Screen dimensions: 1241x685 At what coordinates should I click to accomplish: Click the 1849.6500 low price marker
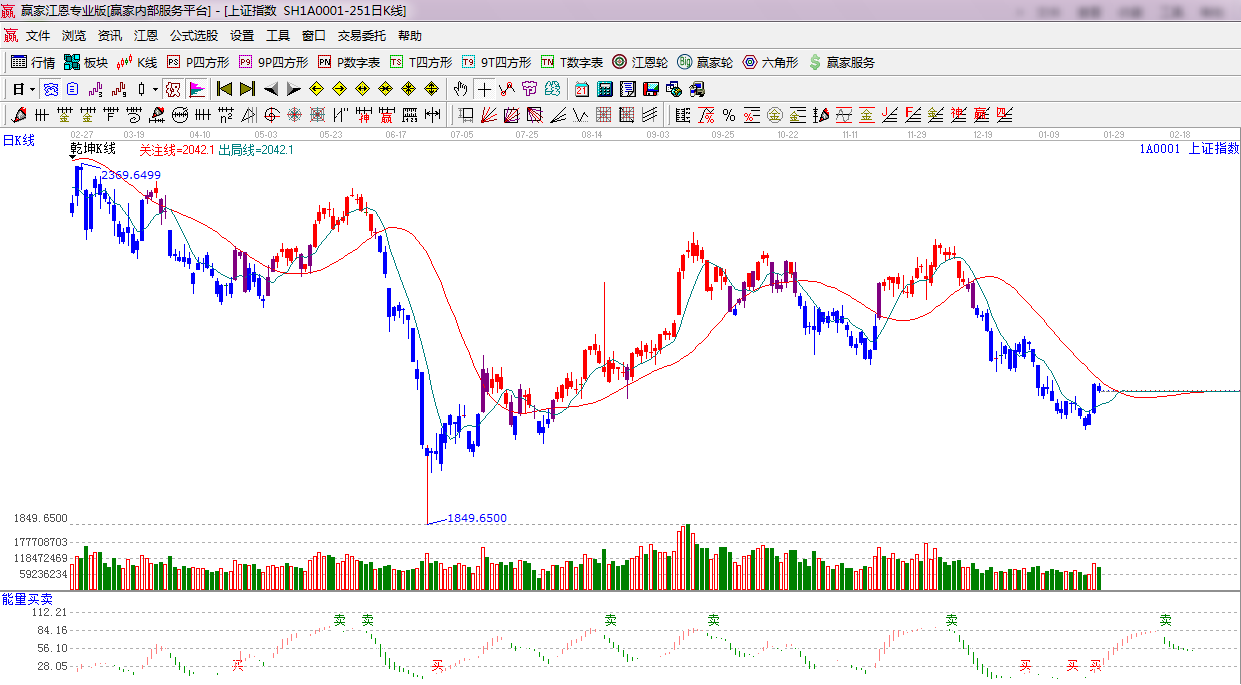coord(476,518)
